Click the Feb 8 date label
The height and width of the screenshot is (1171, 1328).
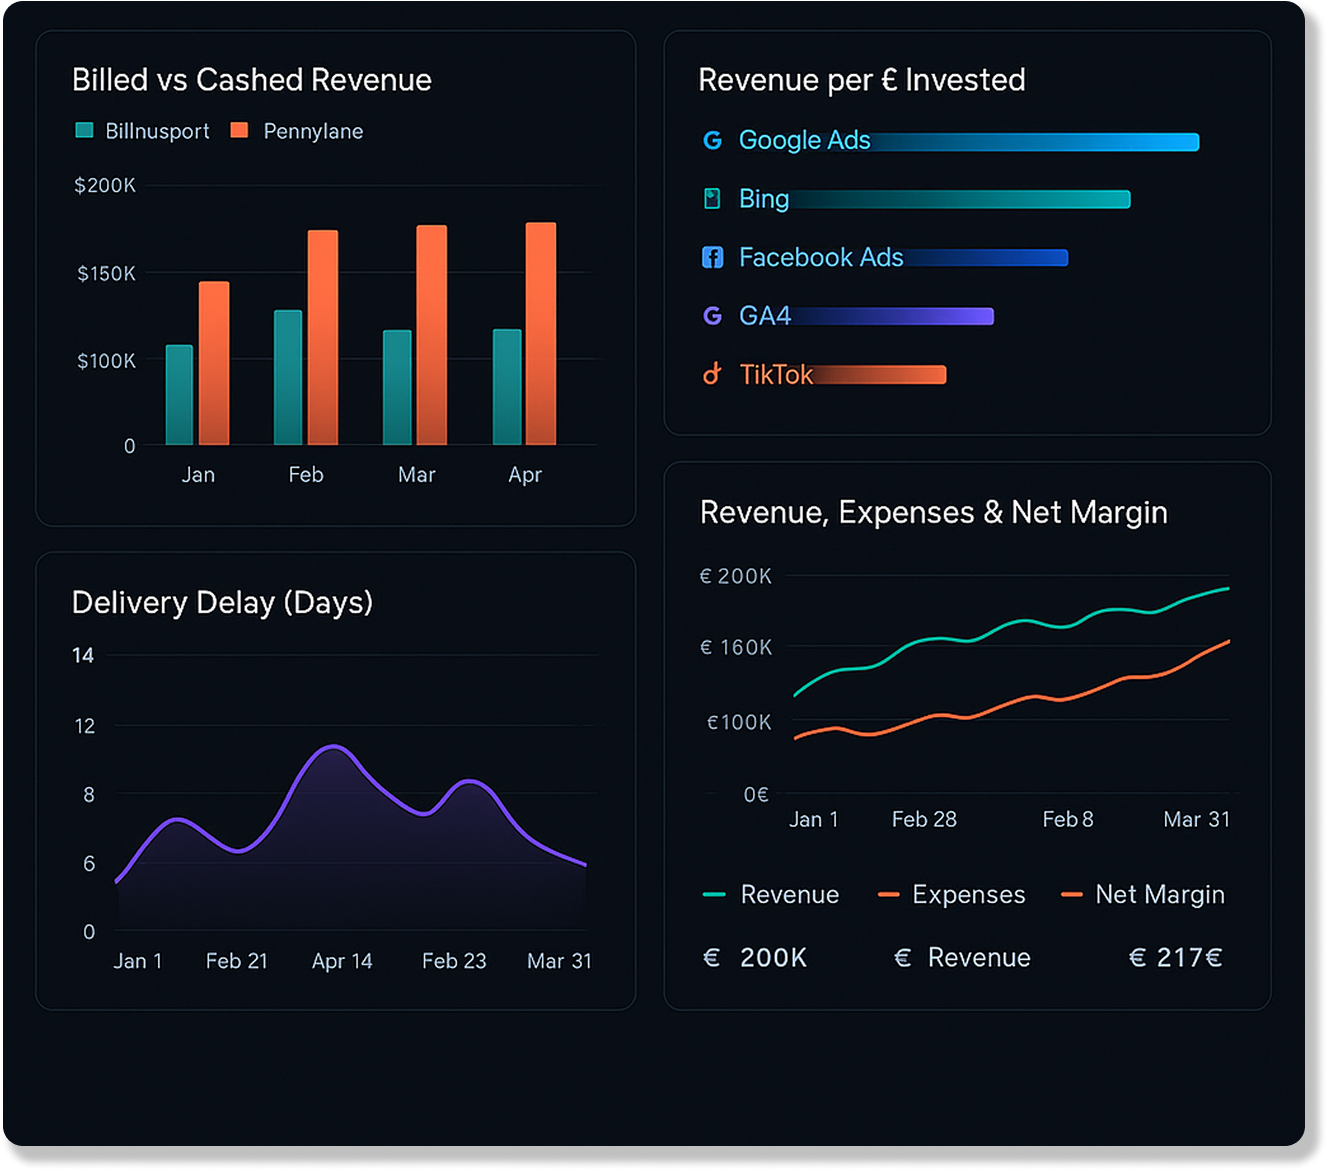1068,819
